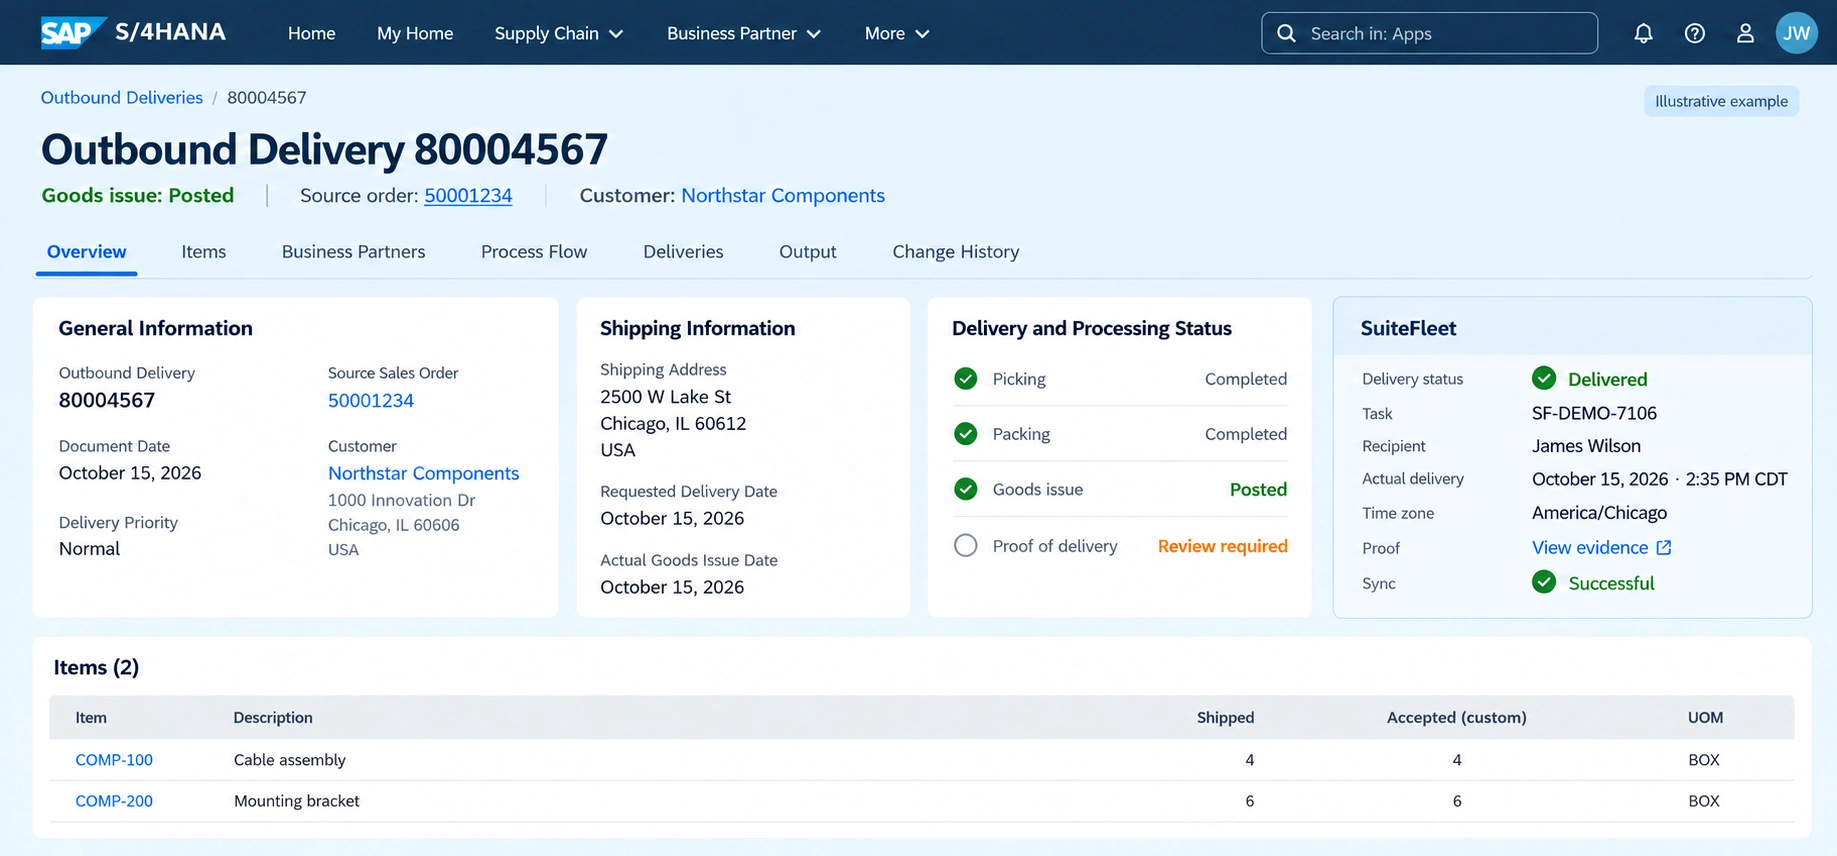
Task: Click the Successful sync text
Action: [1611, 583]
